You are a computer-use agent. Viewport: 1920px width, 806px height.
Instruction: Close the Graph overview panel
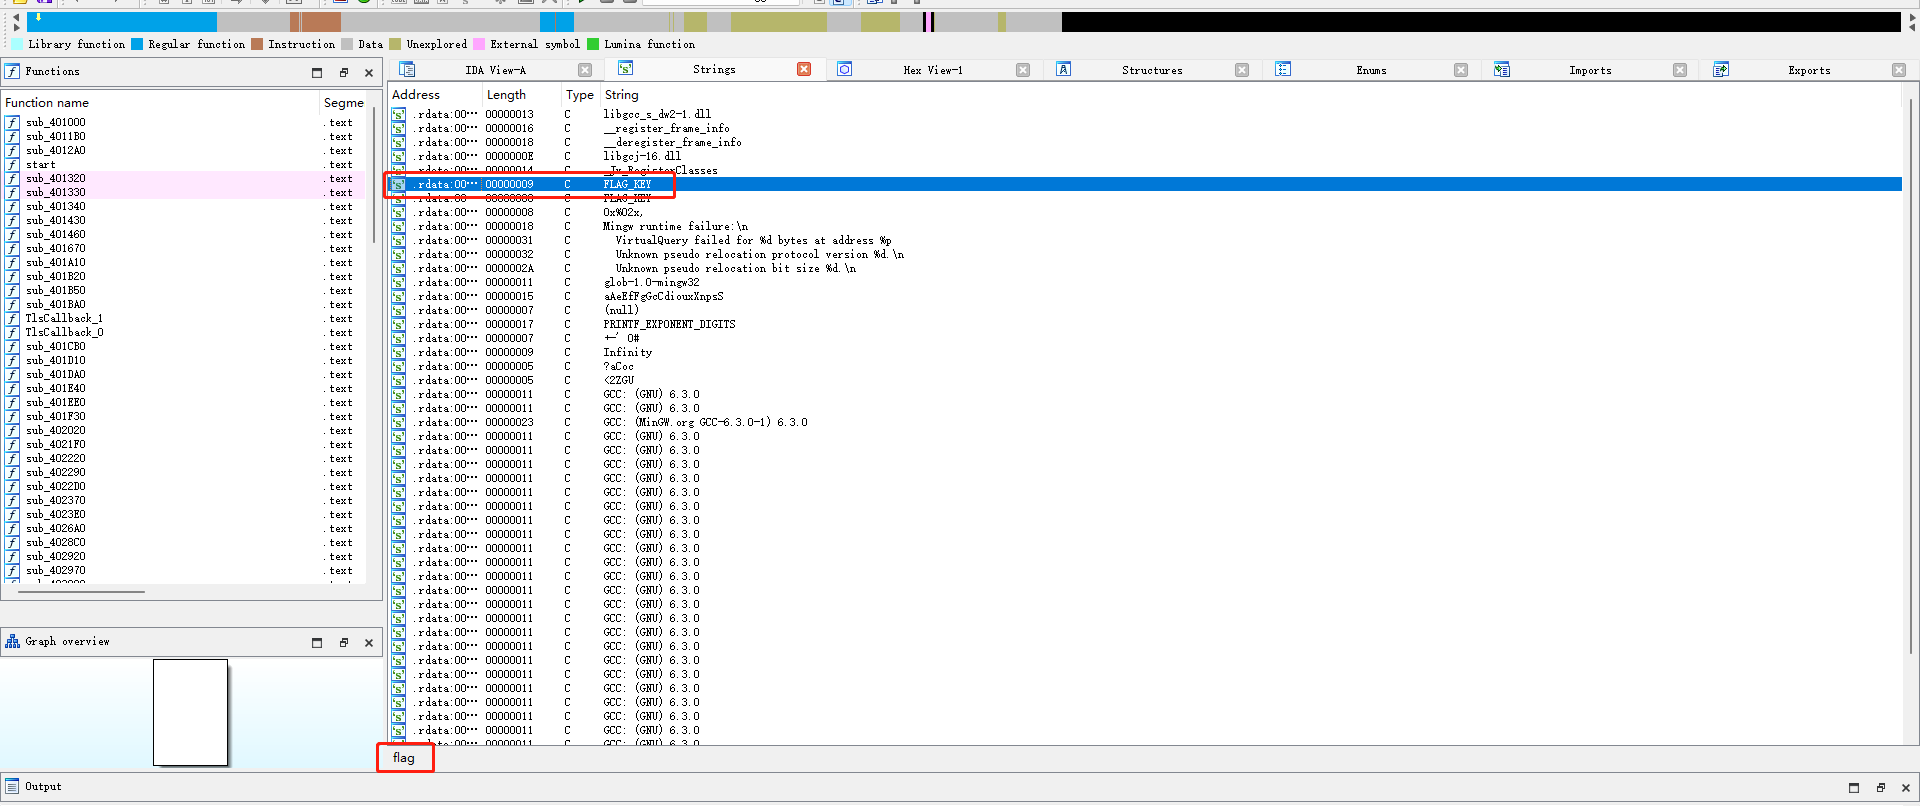pos(369,642)
